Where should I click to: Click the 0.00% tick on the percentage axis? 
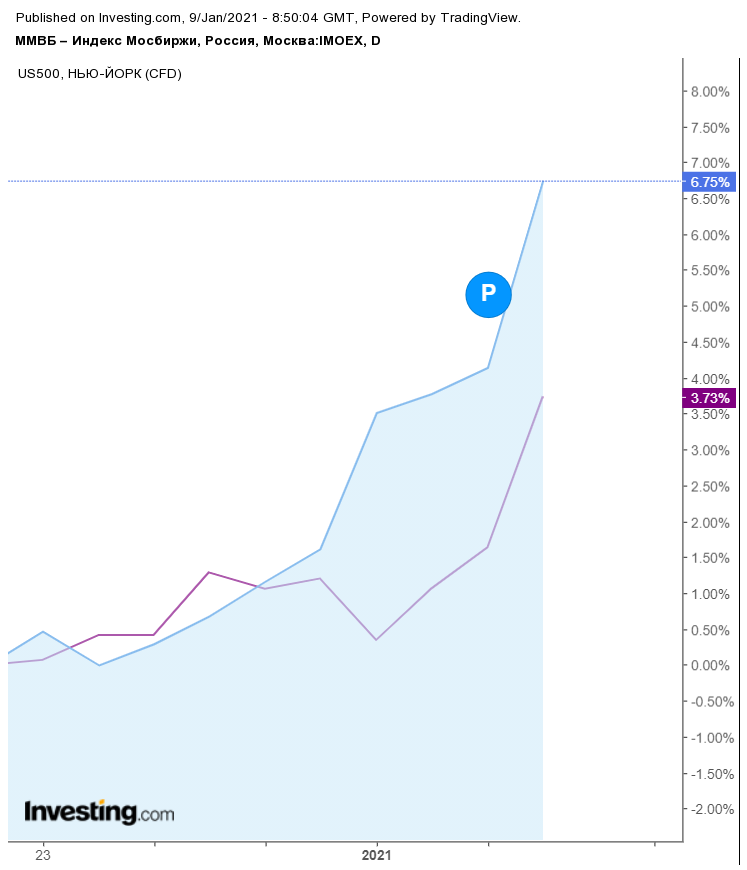coord(710,666)
